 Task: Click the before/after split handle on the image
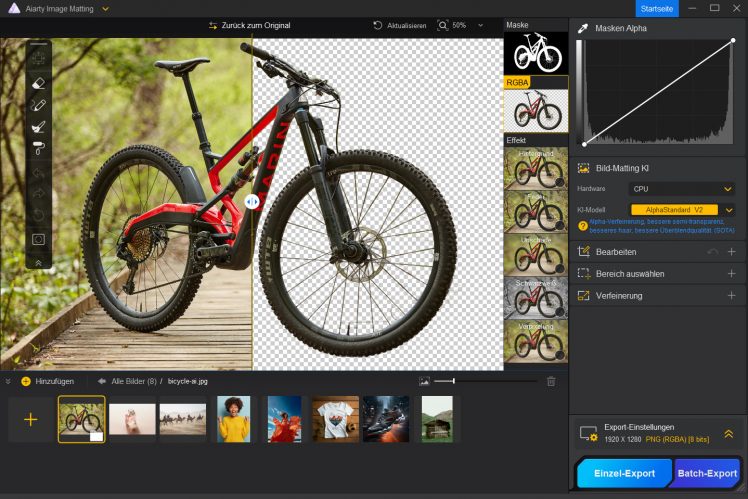[x=252, y=202]
